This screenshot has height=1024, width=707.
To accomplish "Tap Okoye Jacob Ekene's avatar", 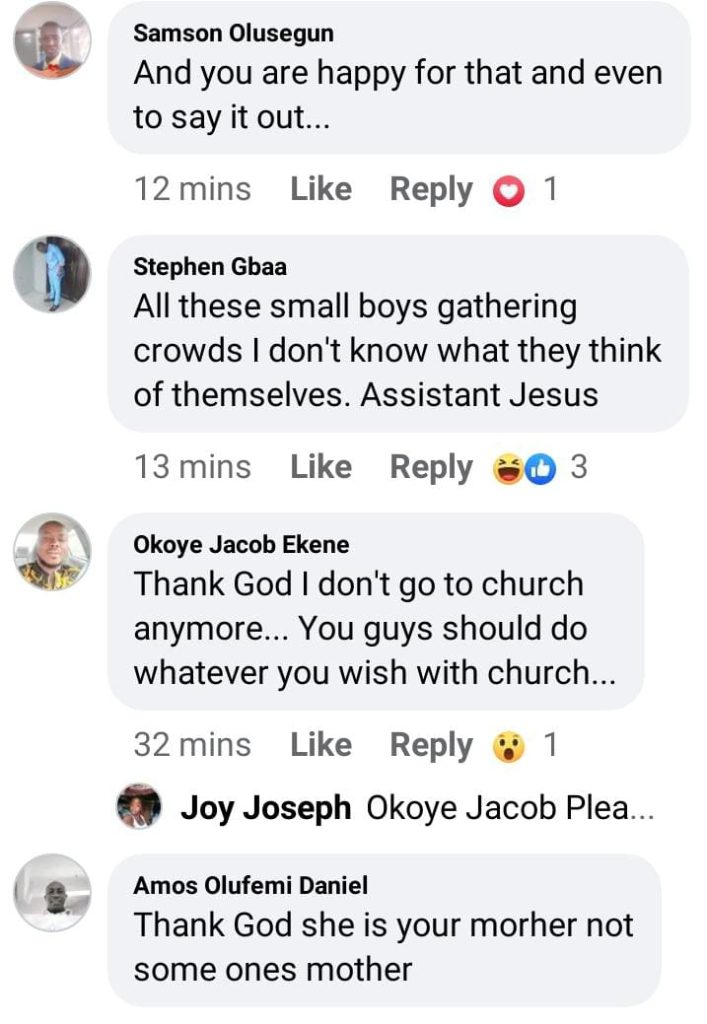I will [x=52, y=552].
